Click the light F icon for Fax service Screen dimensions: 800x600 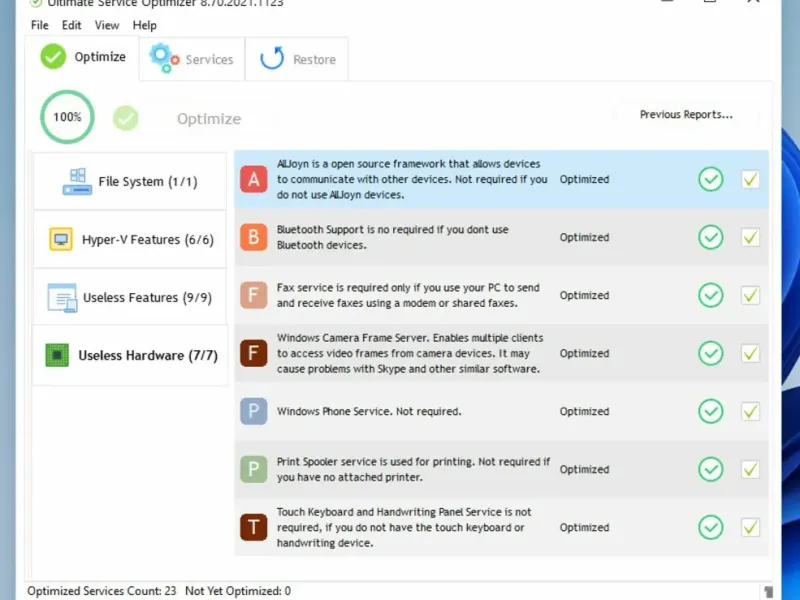point(254,295)
